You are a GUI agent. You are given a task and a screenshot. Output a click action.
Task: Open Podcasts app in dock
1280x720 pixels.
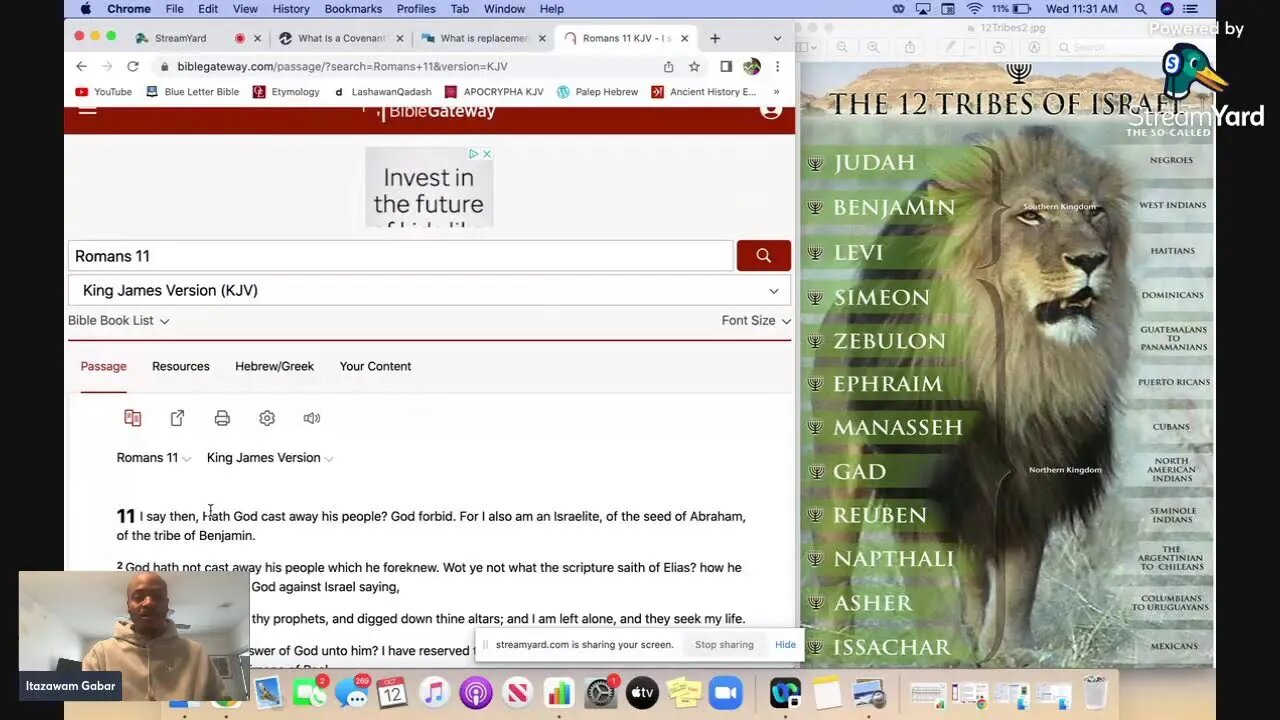pos(476,692)
